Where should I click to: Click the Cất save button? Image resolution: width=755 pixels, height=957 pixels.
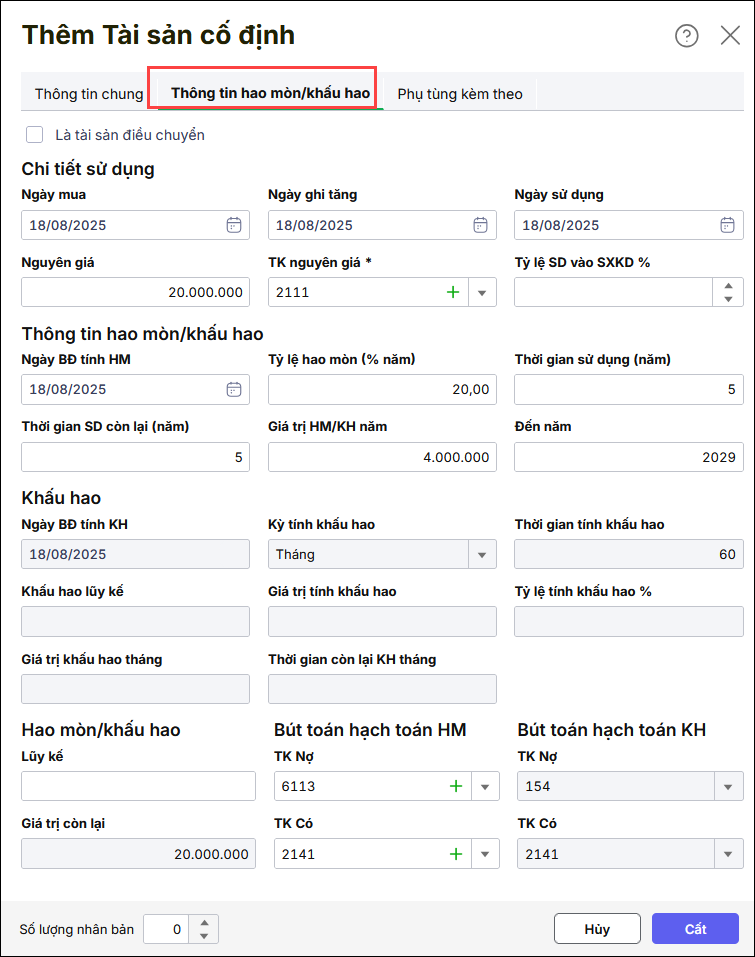[695, 929]
